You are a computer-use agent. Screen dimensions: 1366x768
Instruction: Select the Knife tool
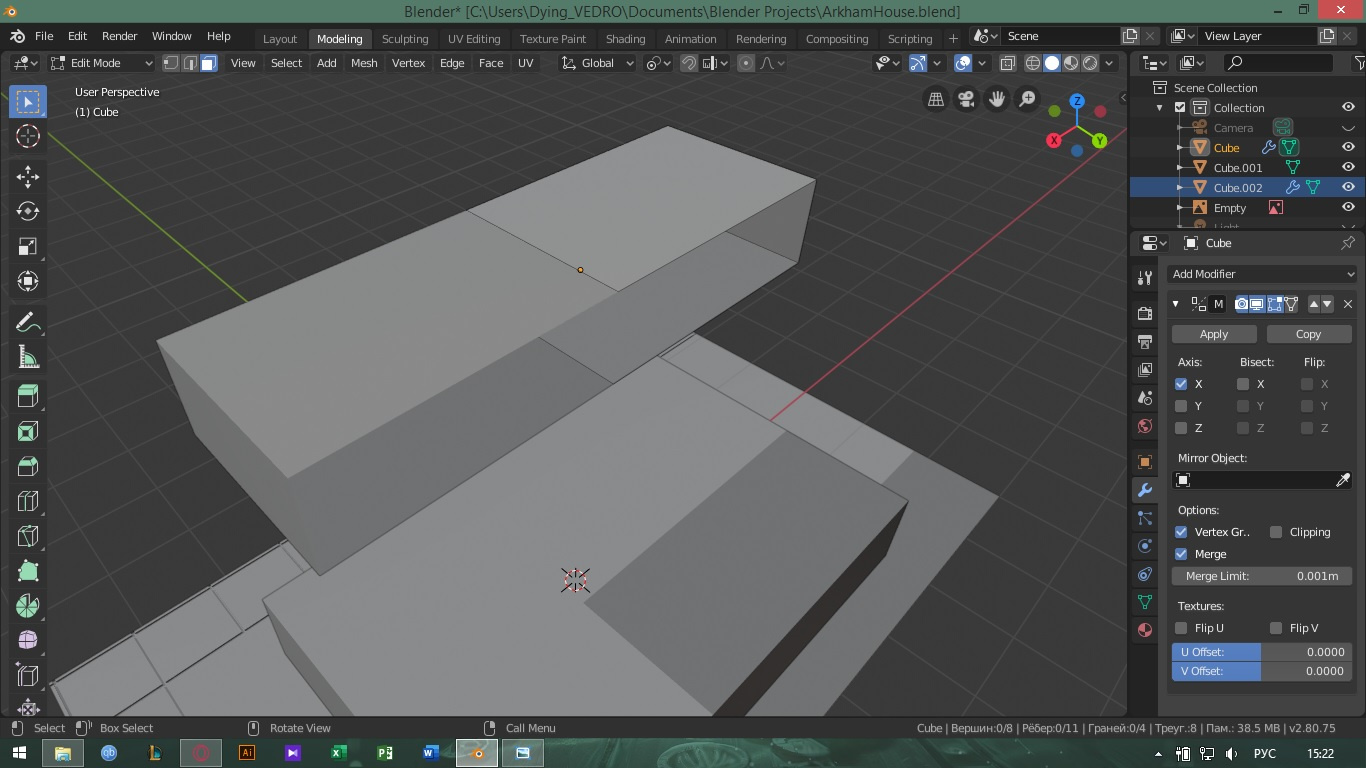(x=28, y=536)
